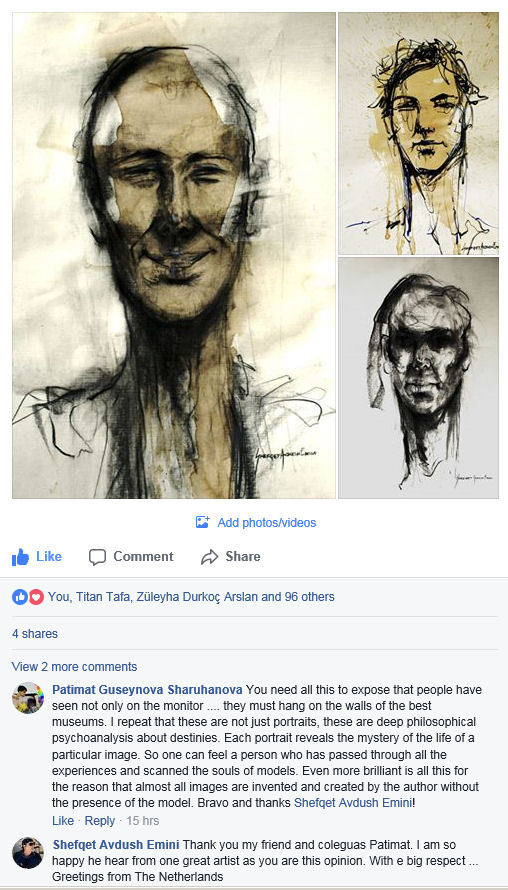Expand View 2 more comments
508x890 pixels.
(x=74, y=666)
